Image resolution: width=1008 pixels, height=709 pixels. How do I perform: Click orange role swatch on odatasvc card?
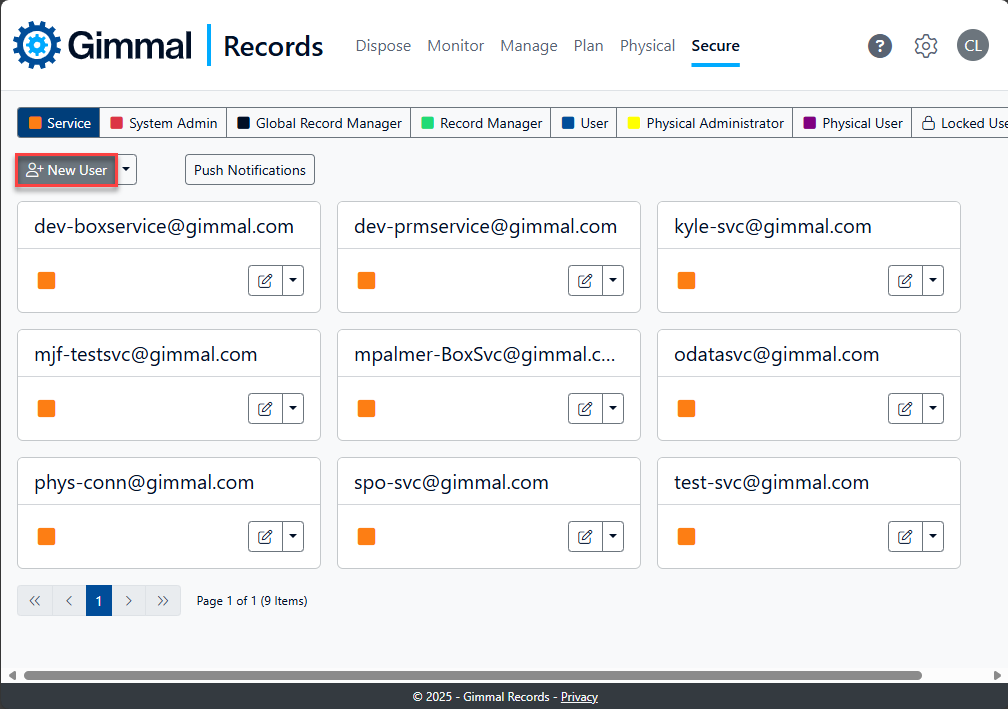687,408
